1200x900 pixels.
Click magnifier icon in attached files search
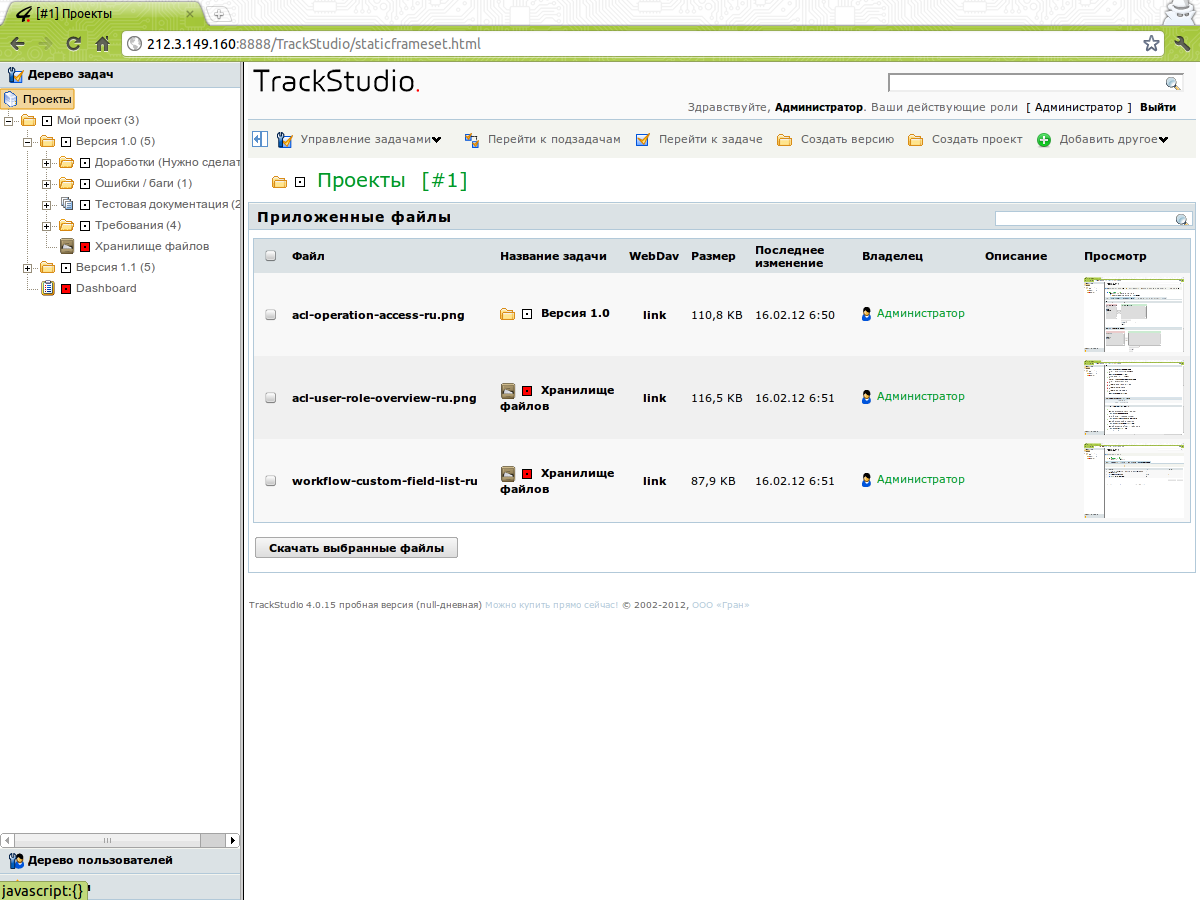(x=1182, y=219)
